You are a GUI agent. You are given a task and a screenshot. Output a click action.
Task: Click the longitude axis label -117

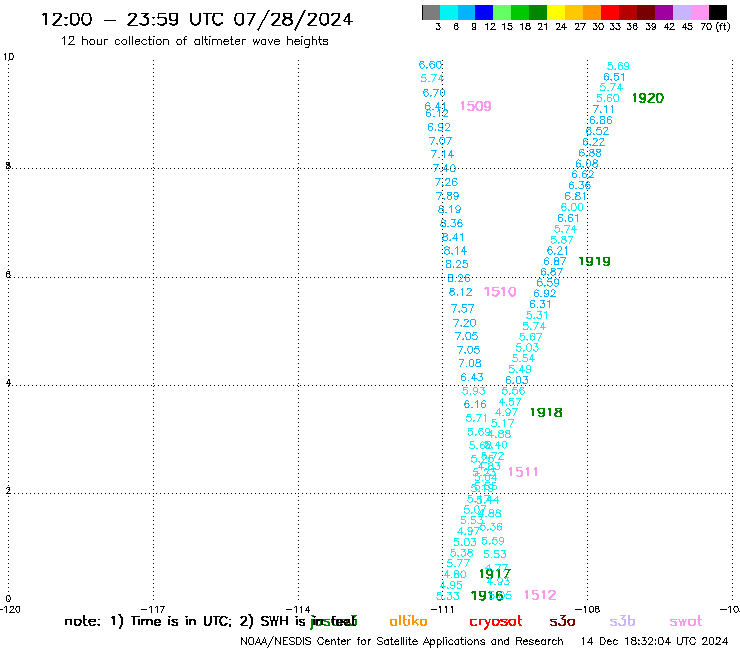[153, 609]
